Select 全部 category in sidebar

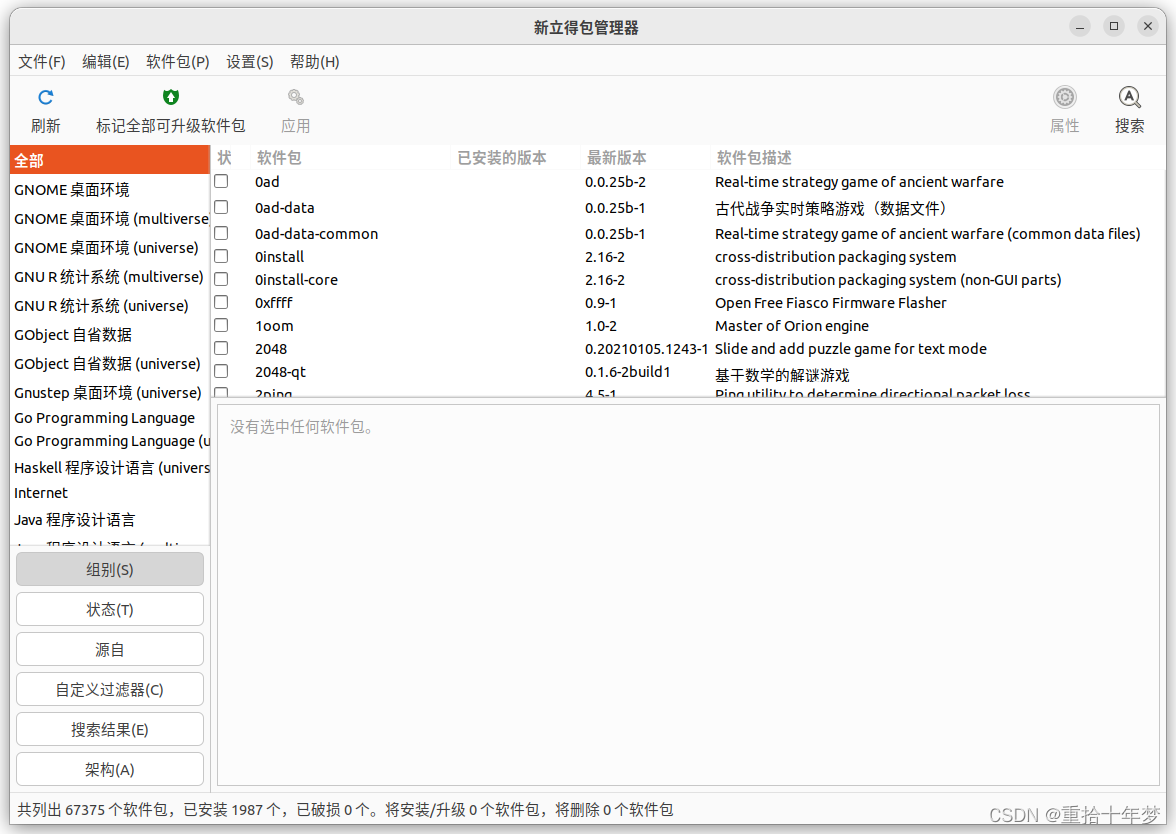coord(110,160)
